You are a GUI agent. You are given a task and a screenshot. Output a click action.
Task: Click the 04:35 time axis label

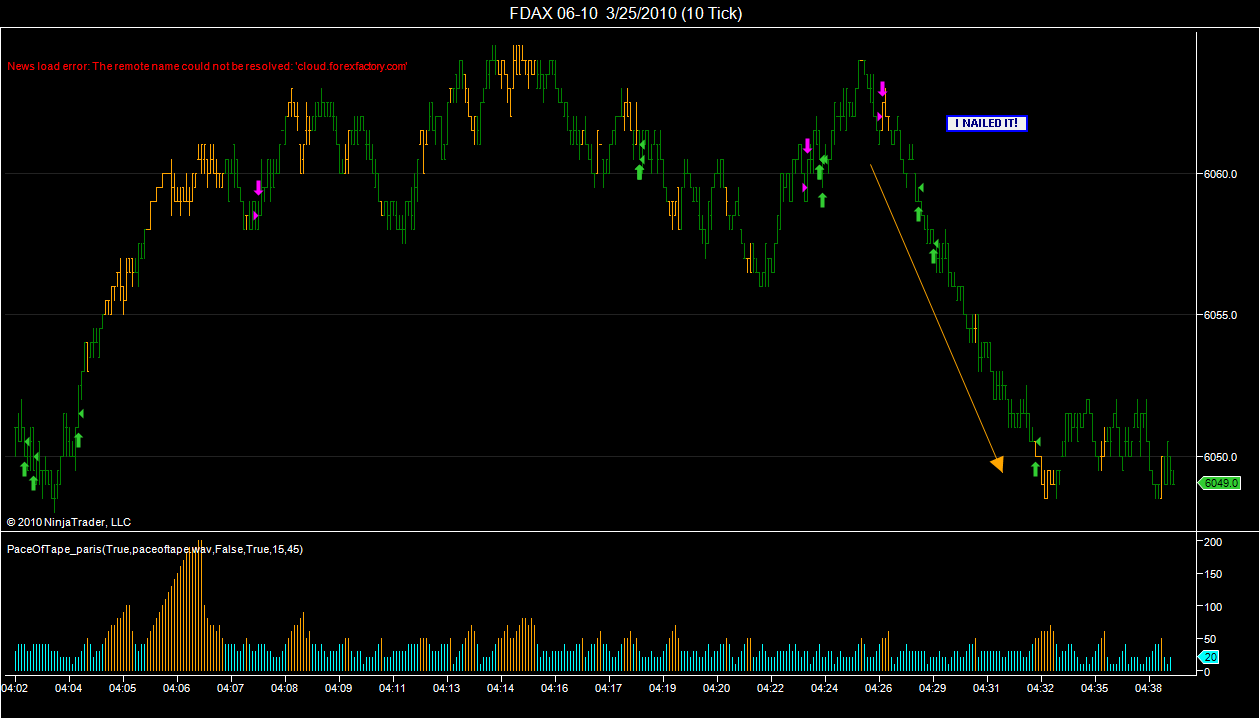[x=1095, y=688]
